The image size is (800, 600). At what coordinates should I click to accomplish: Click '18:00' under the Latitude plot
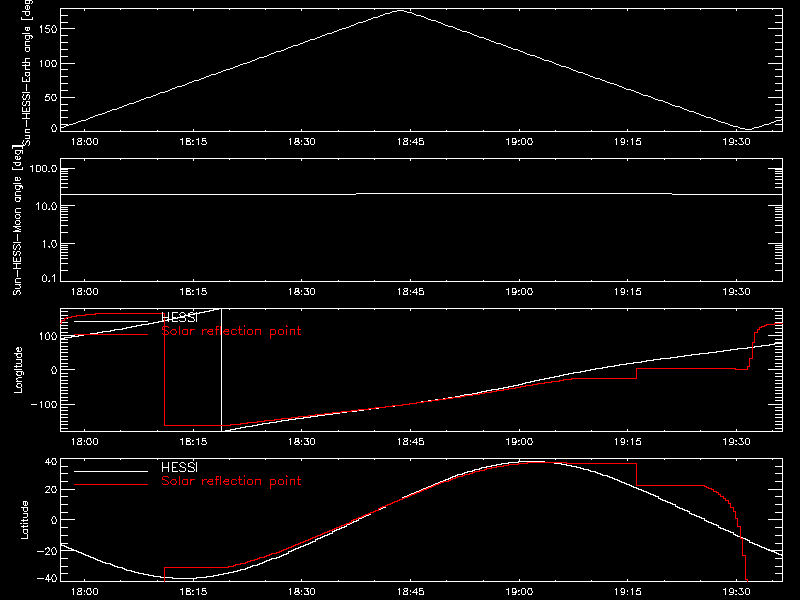click(85, 592)
